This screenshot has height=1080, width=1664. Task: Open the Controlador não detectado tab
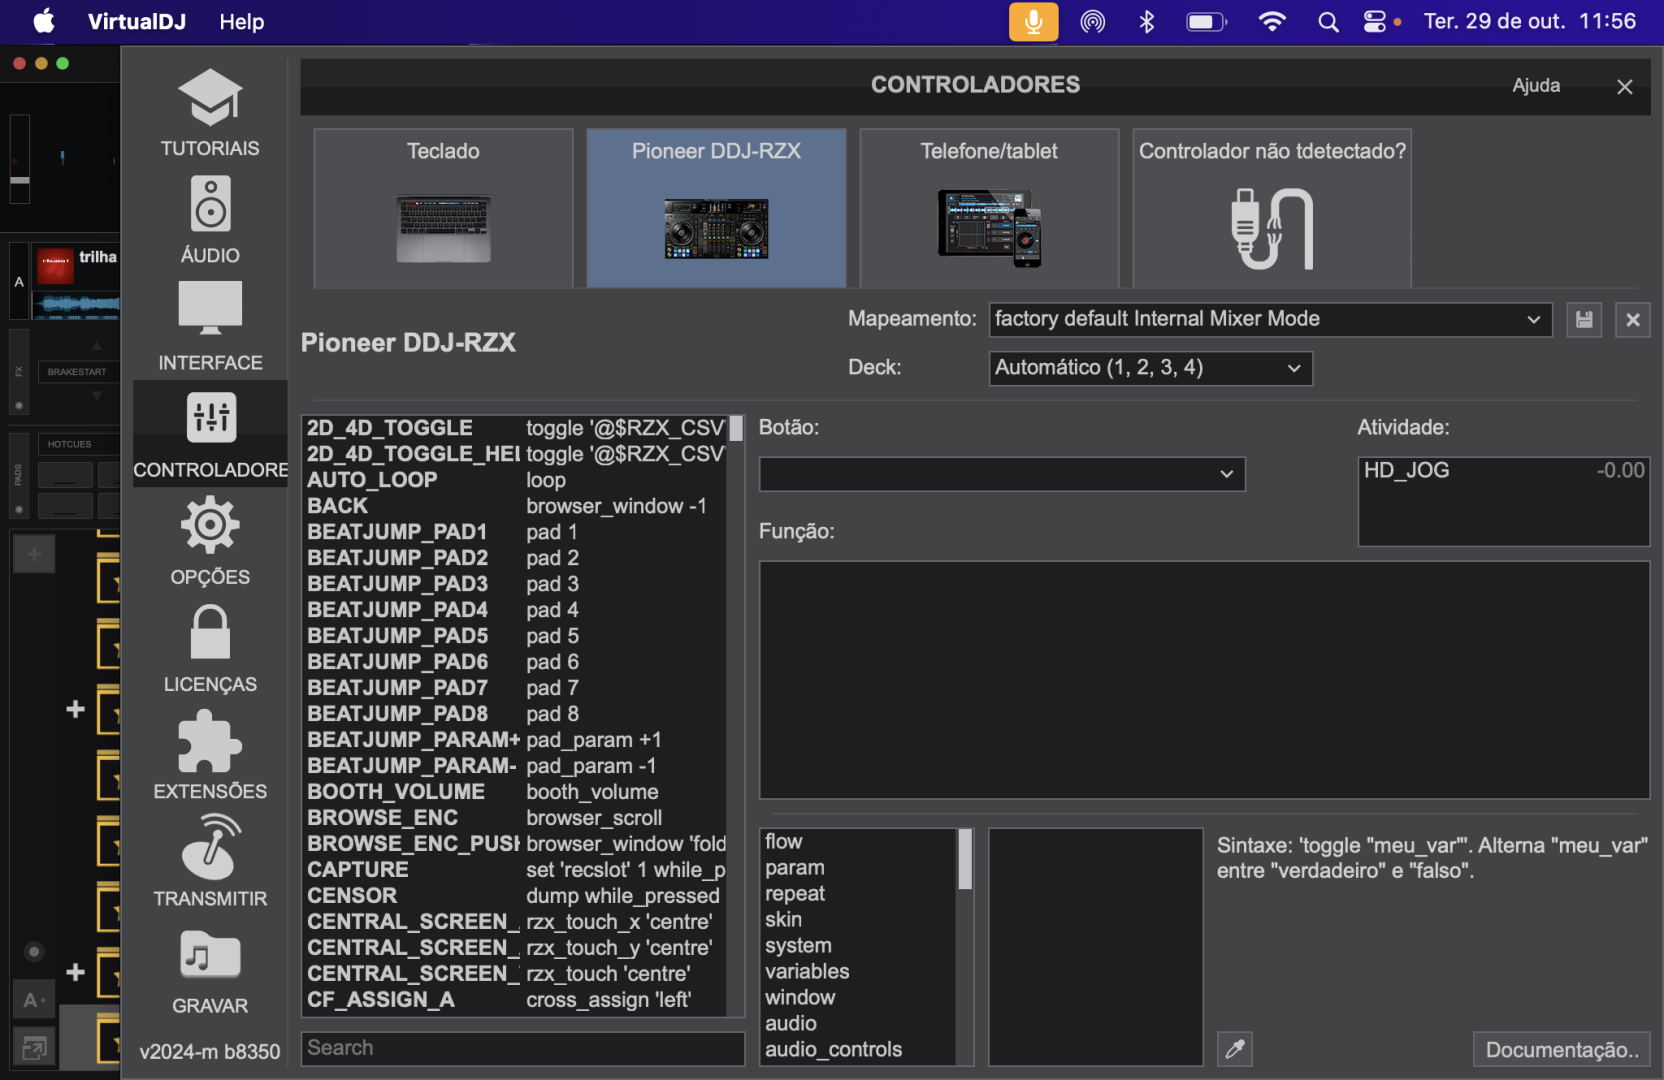point(1272,208)
